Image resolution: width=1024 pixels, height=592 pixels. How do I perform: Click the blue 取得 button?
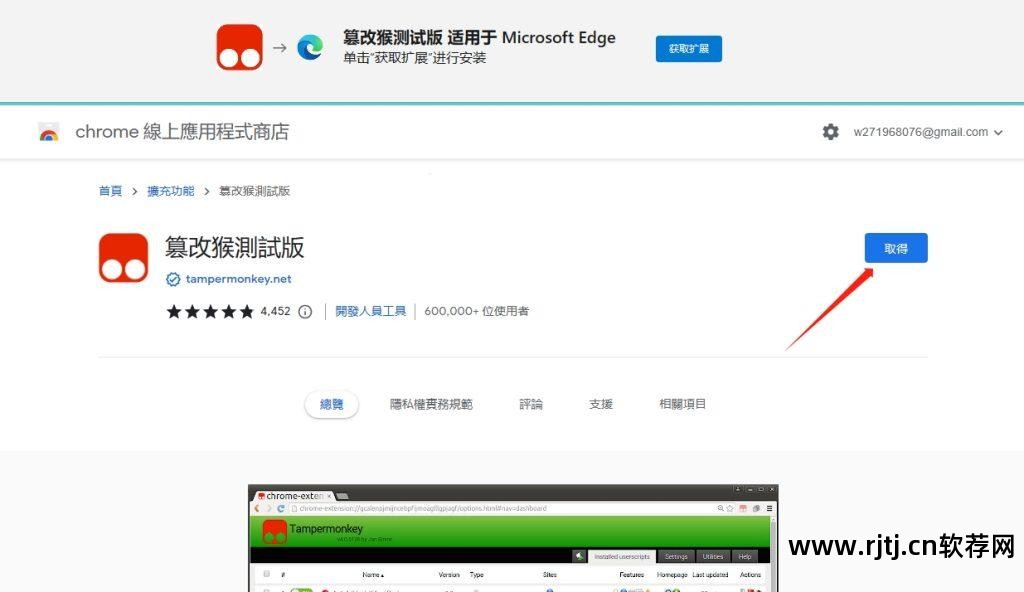coord(896,248)
